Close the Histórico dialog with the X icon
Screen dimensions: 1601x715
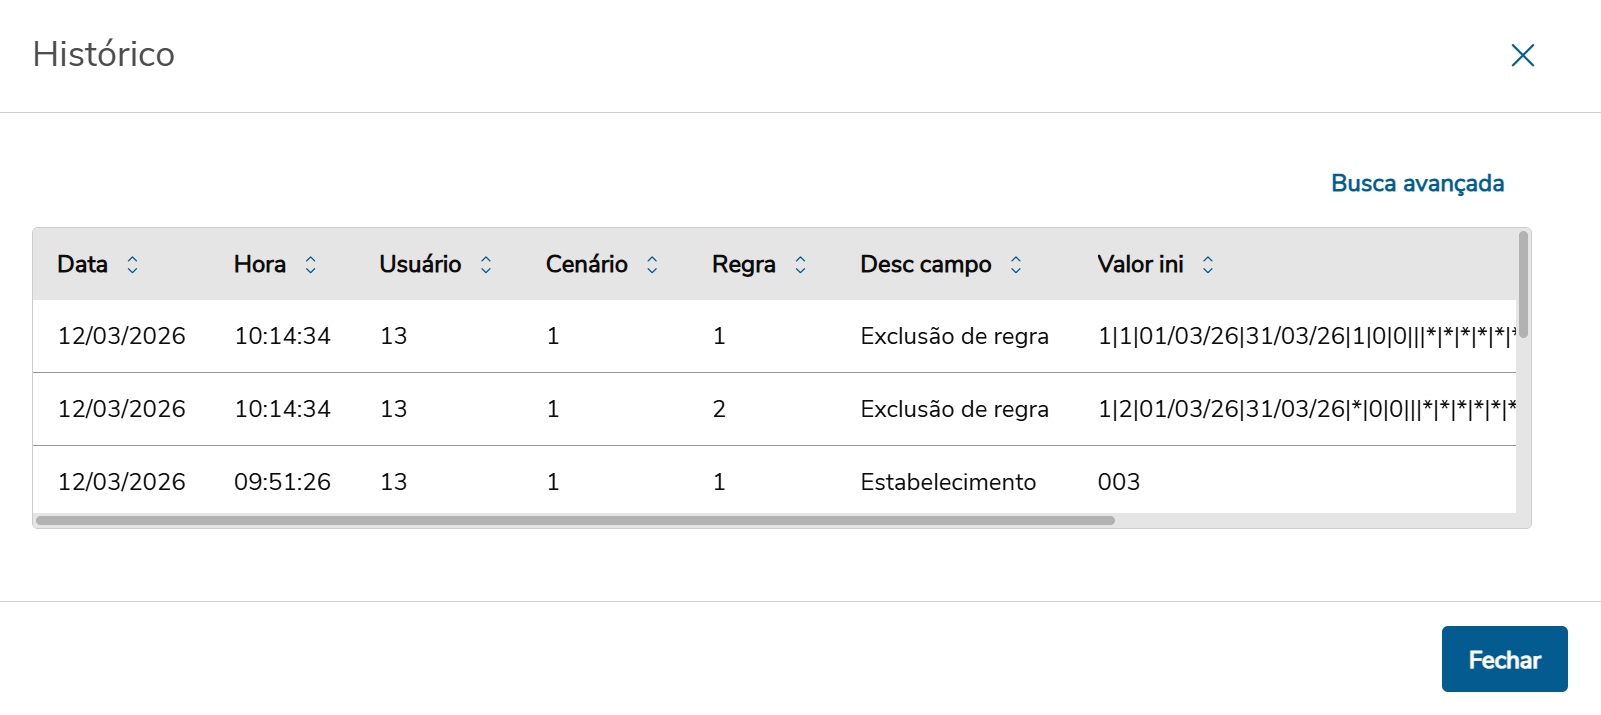coord(1522,55)
